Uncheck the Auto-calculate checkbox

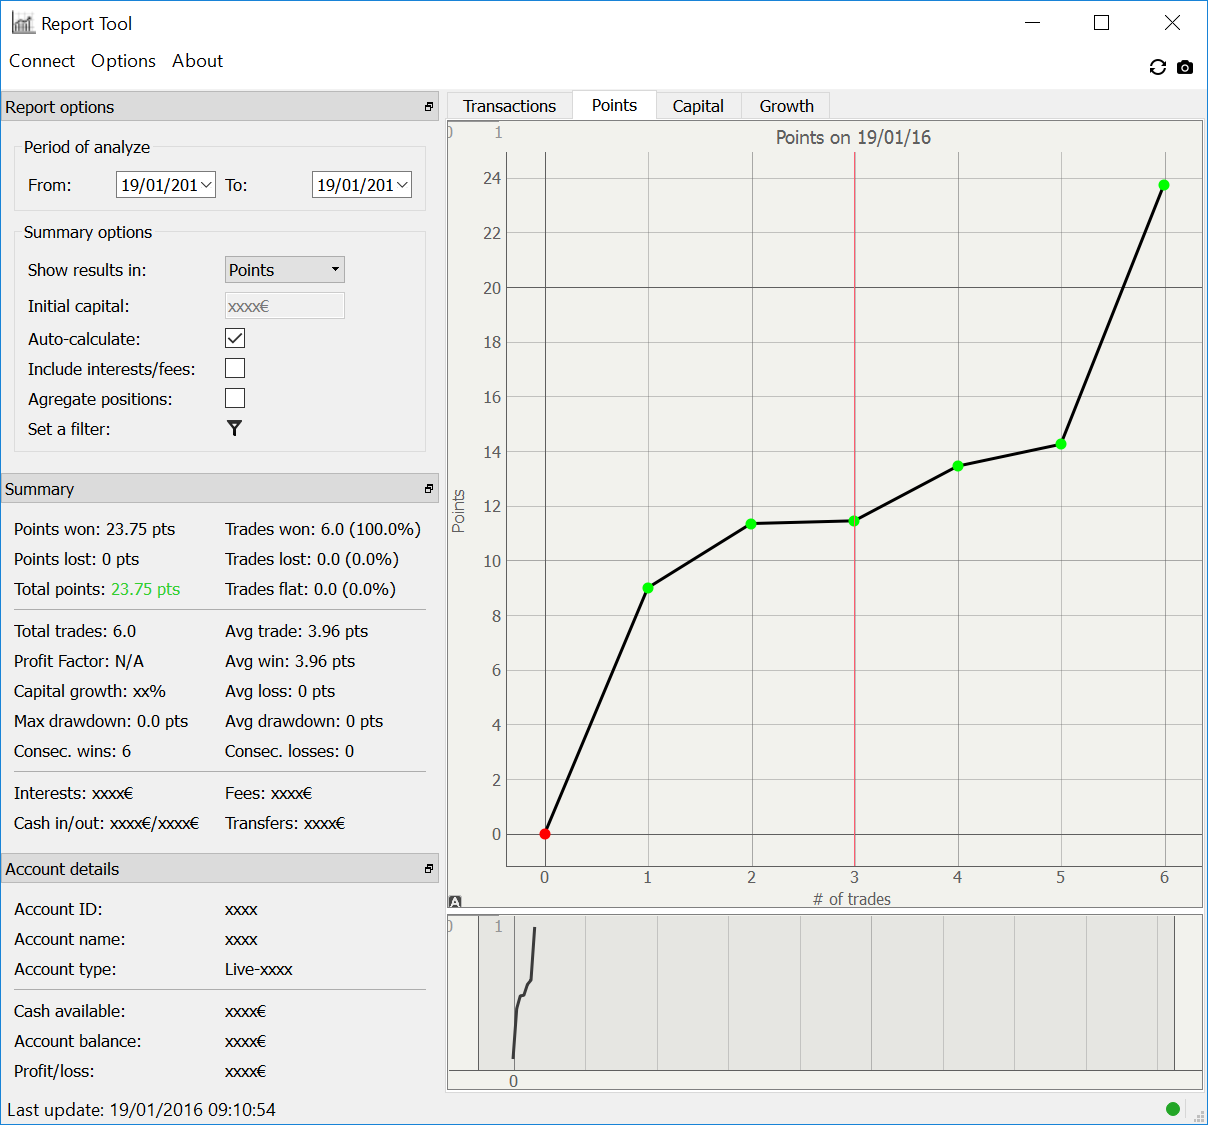point(235,338)
